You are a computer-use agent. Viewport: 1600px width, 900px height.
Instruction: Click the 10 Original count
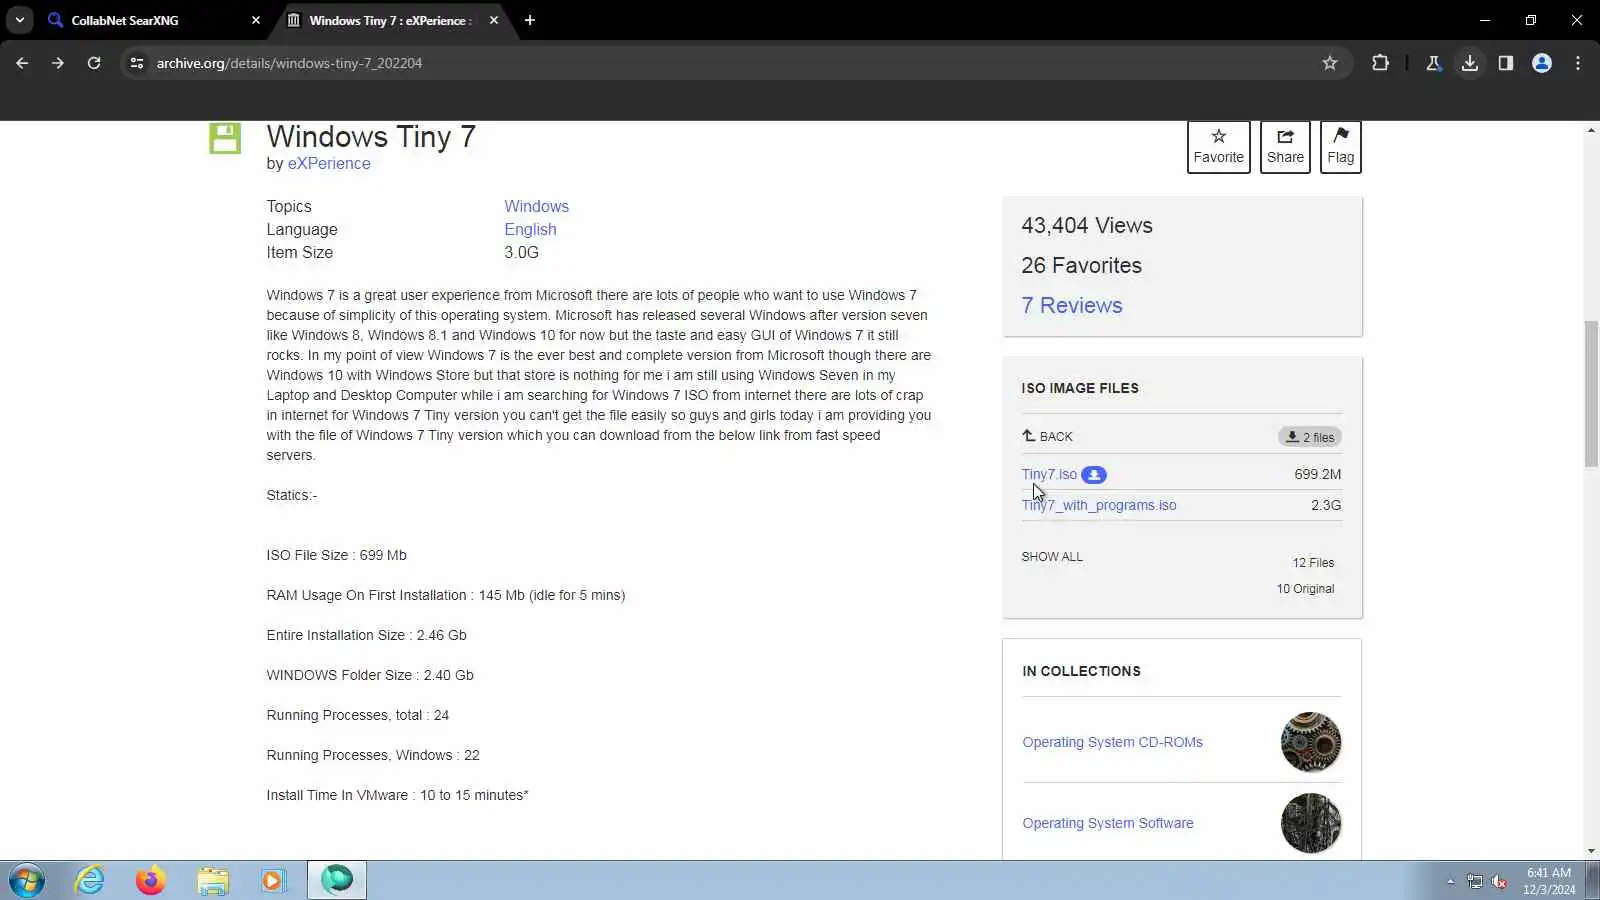[x=1305, y=589]
